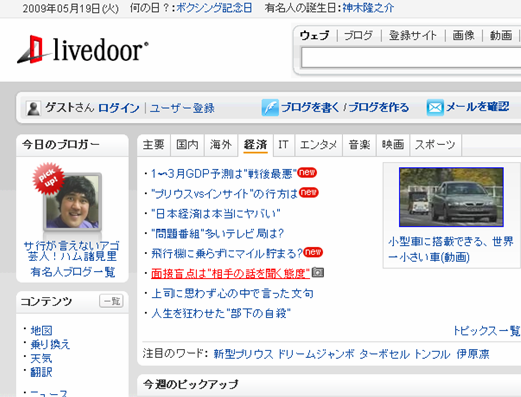Select the ブログ search tab
The image size is (521, 397).
click(x=358, y=35)
